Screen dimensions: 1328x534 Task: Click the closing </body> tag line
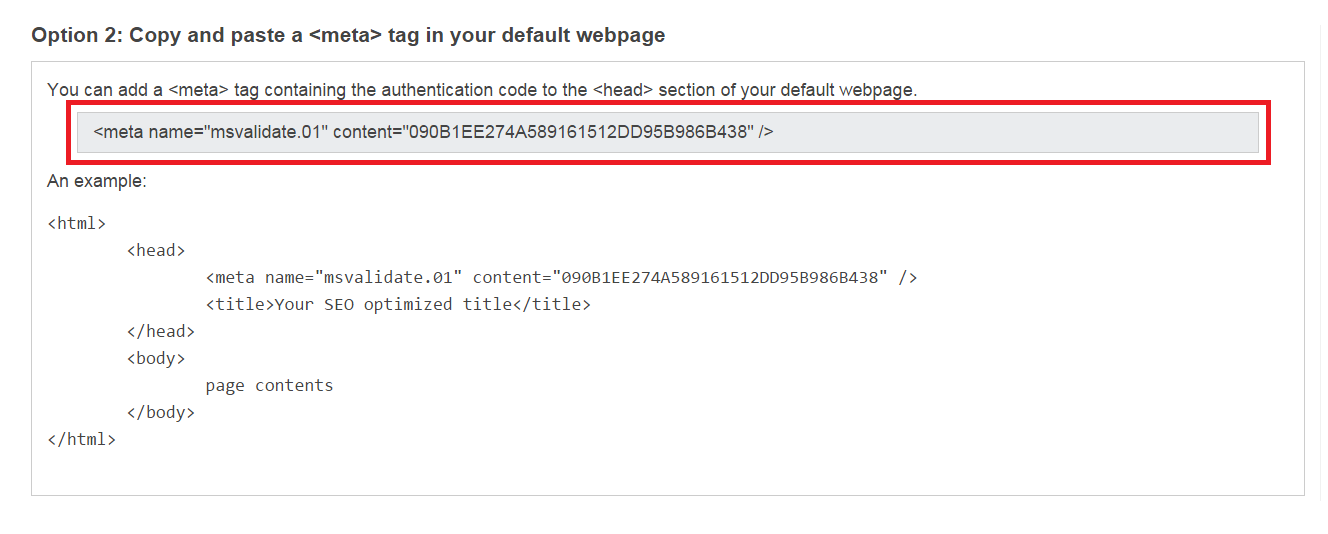click(x=161, y=412)
